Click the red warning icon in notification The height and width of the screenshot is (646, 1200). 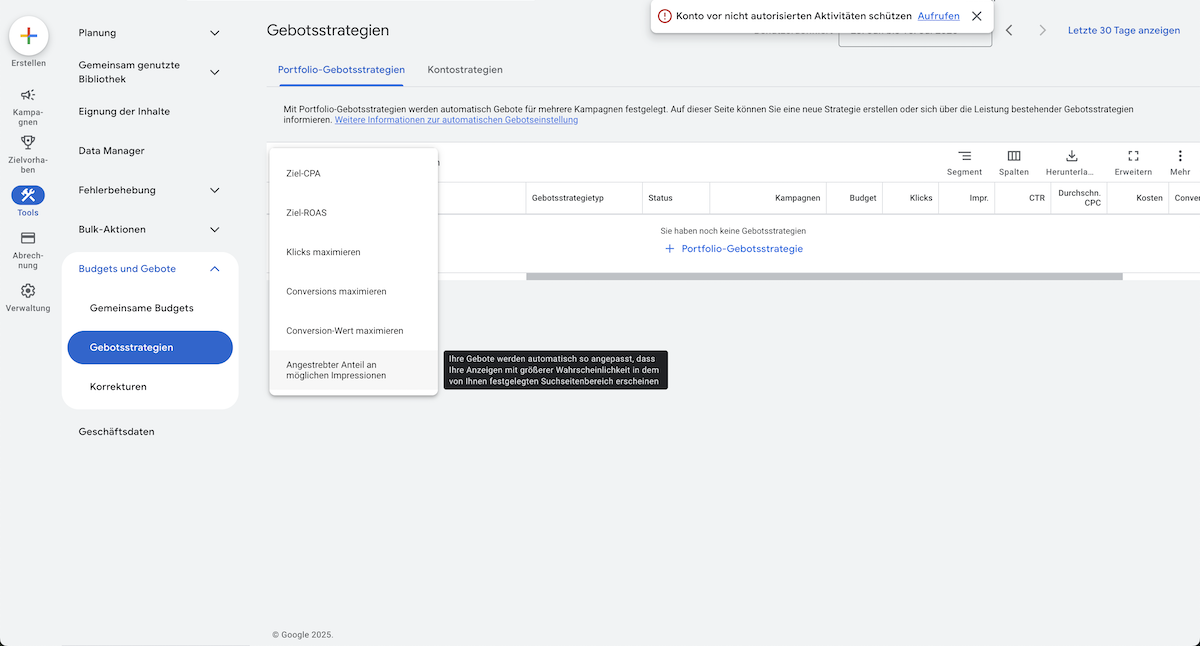tap(665, 16)
